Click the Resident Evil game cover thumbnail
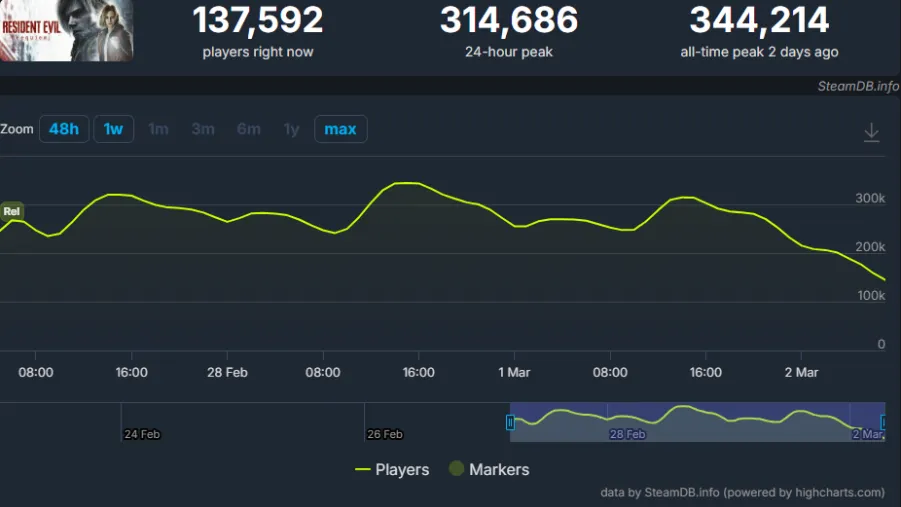Screen dimensions: 901x507 pos(66,30)
